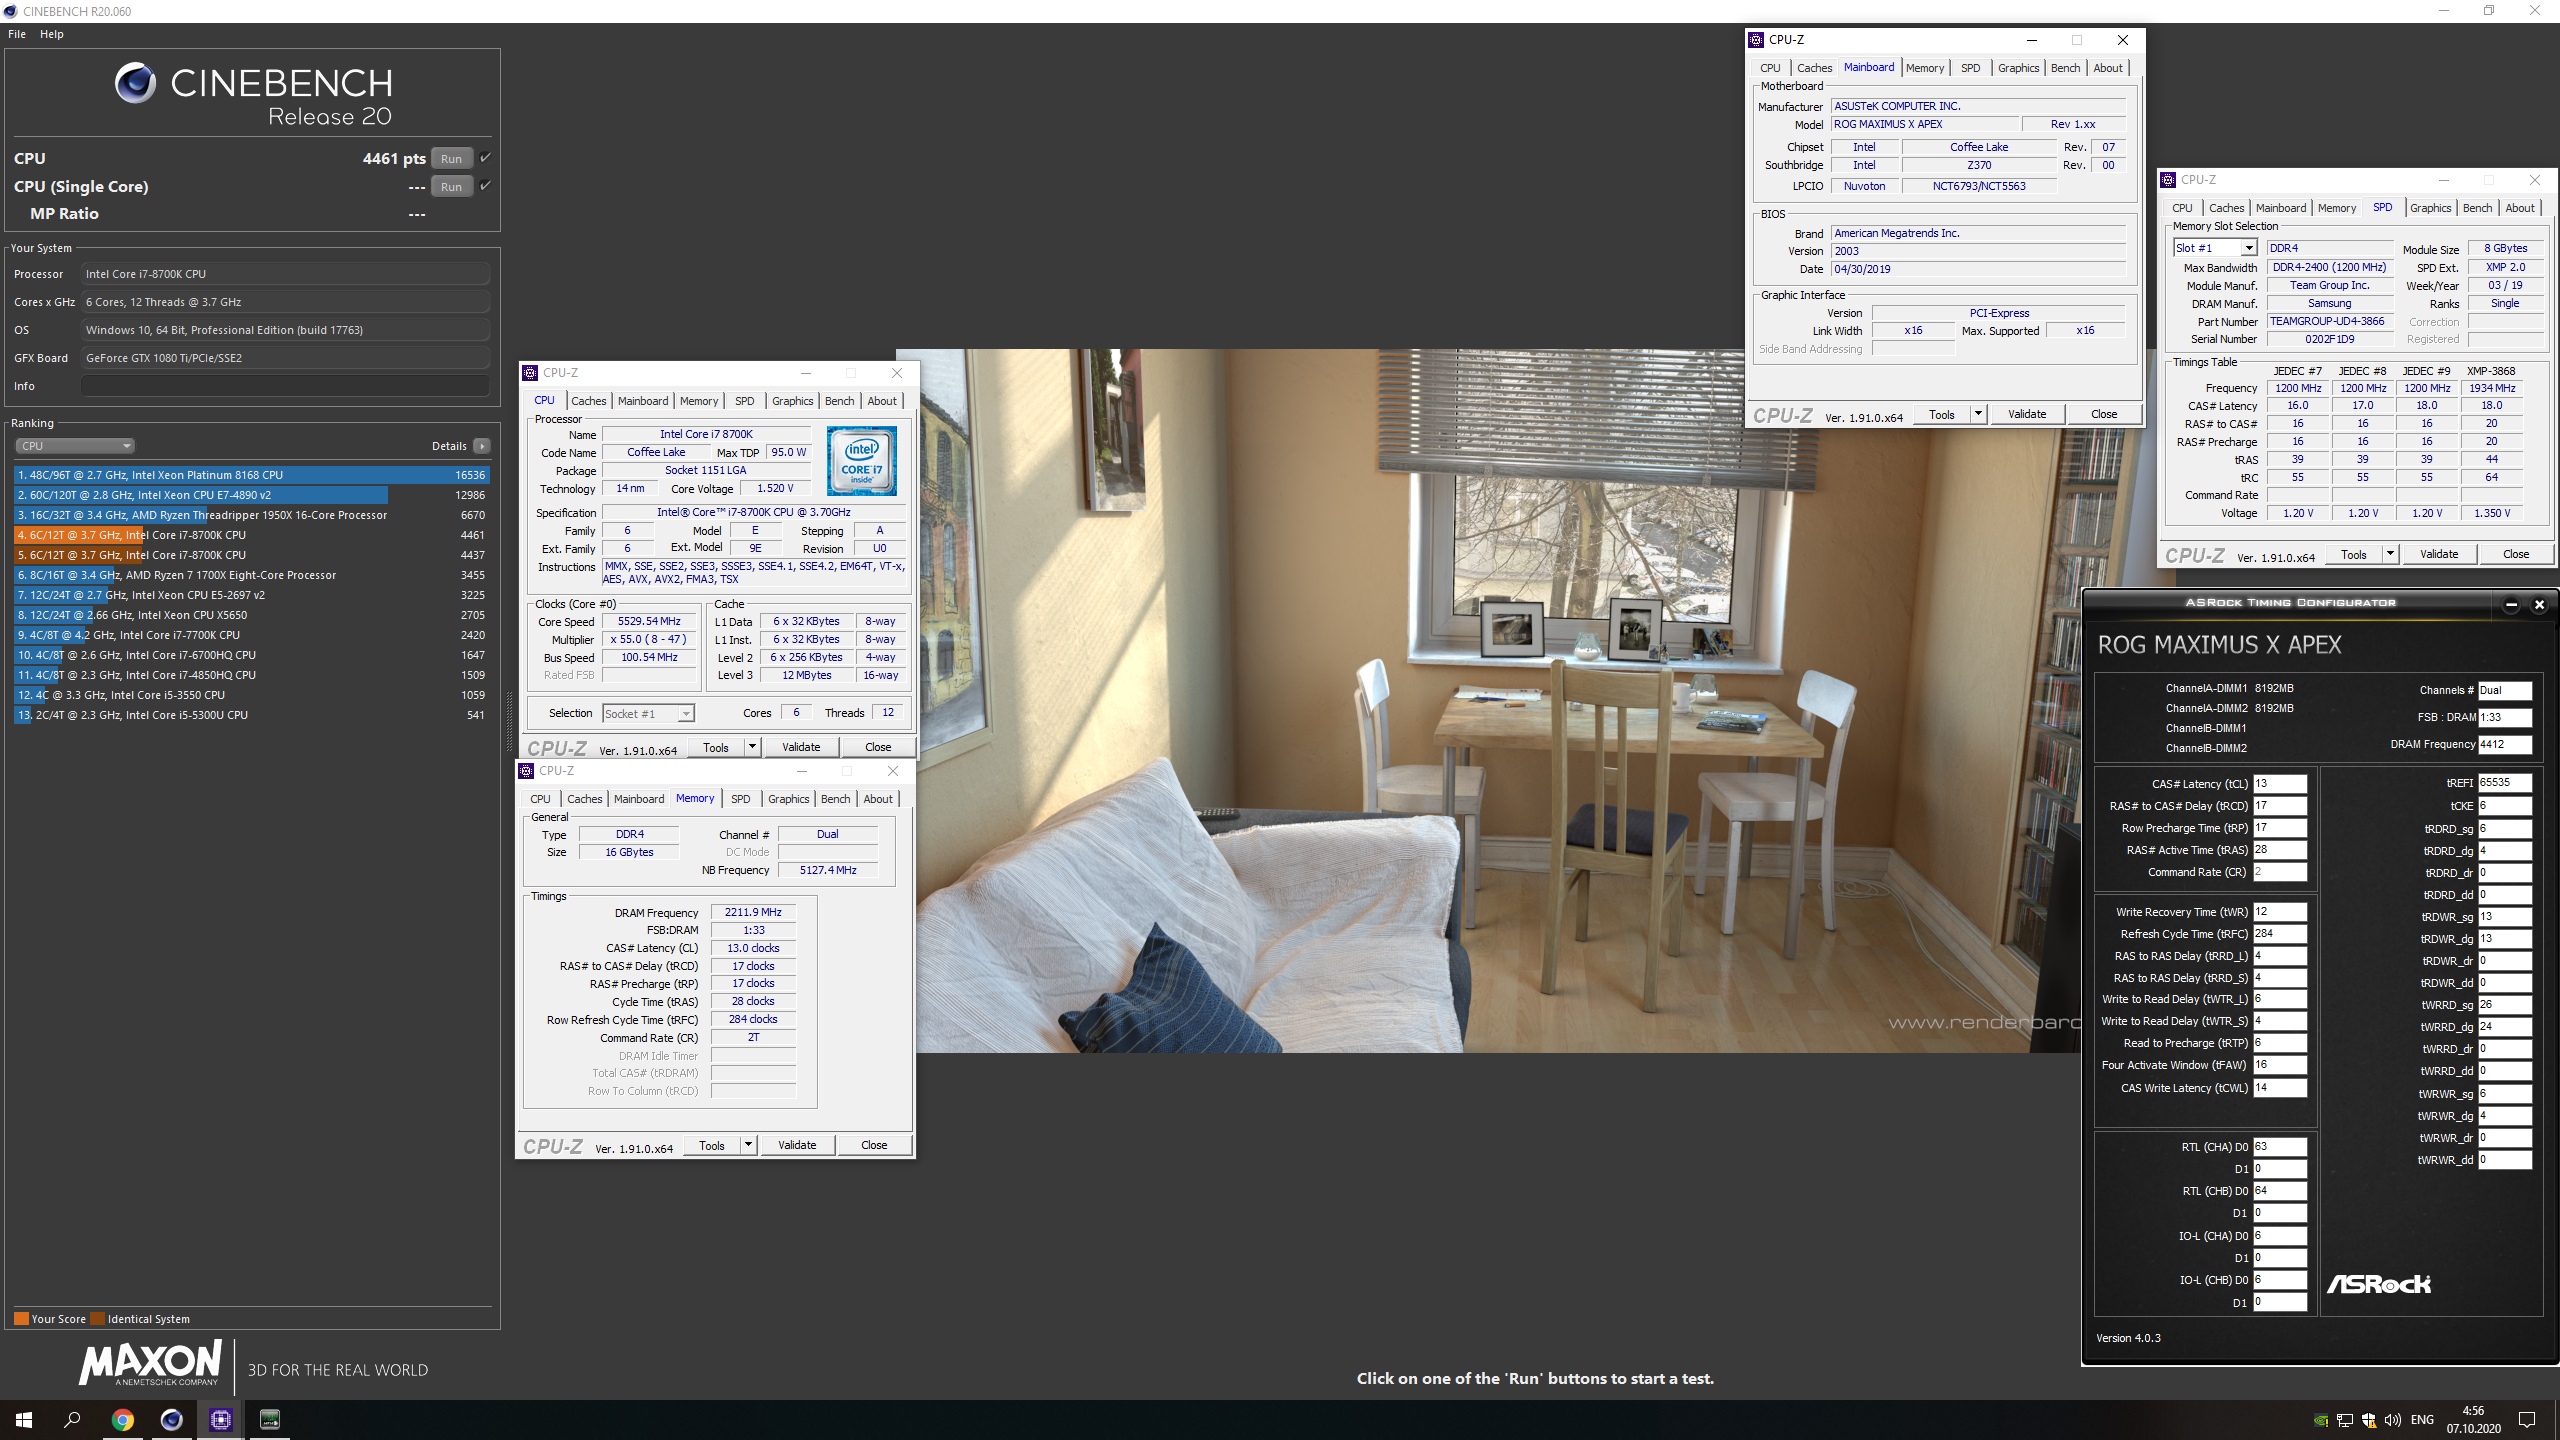Launch Chrome from the taskbar
Screen dimensions: 2560x1440
pyautogui.click(x=122, y=1420)
